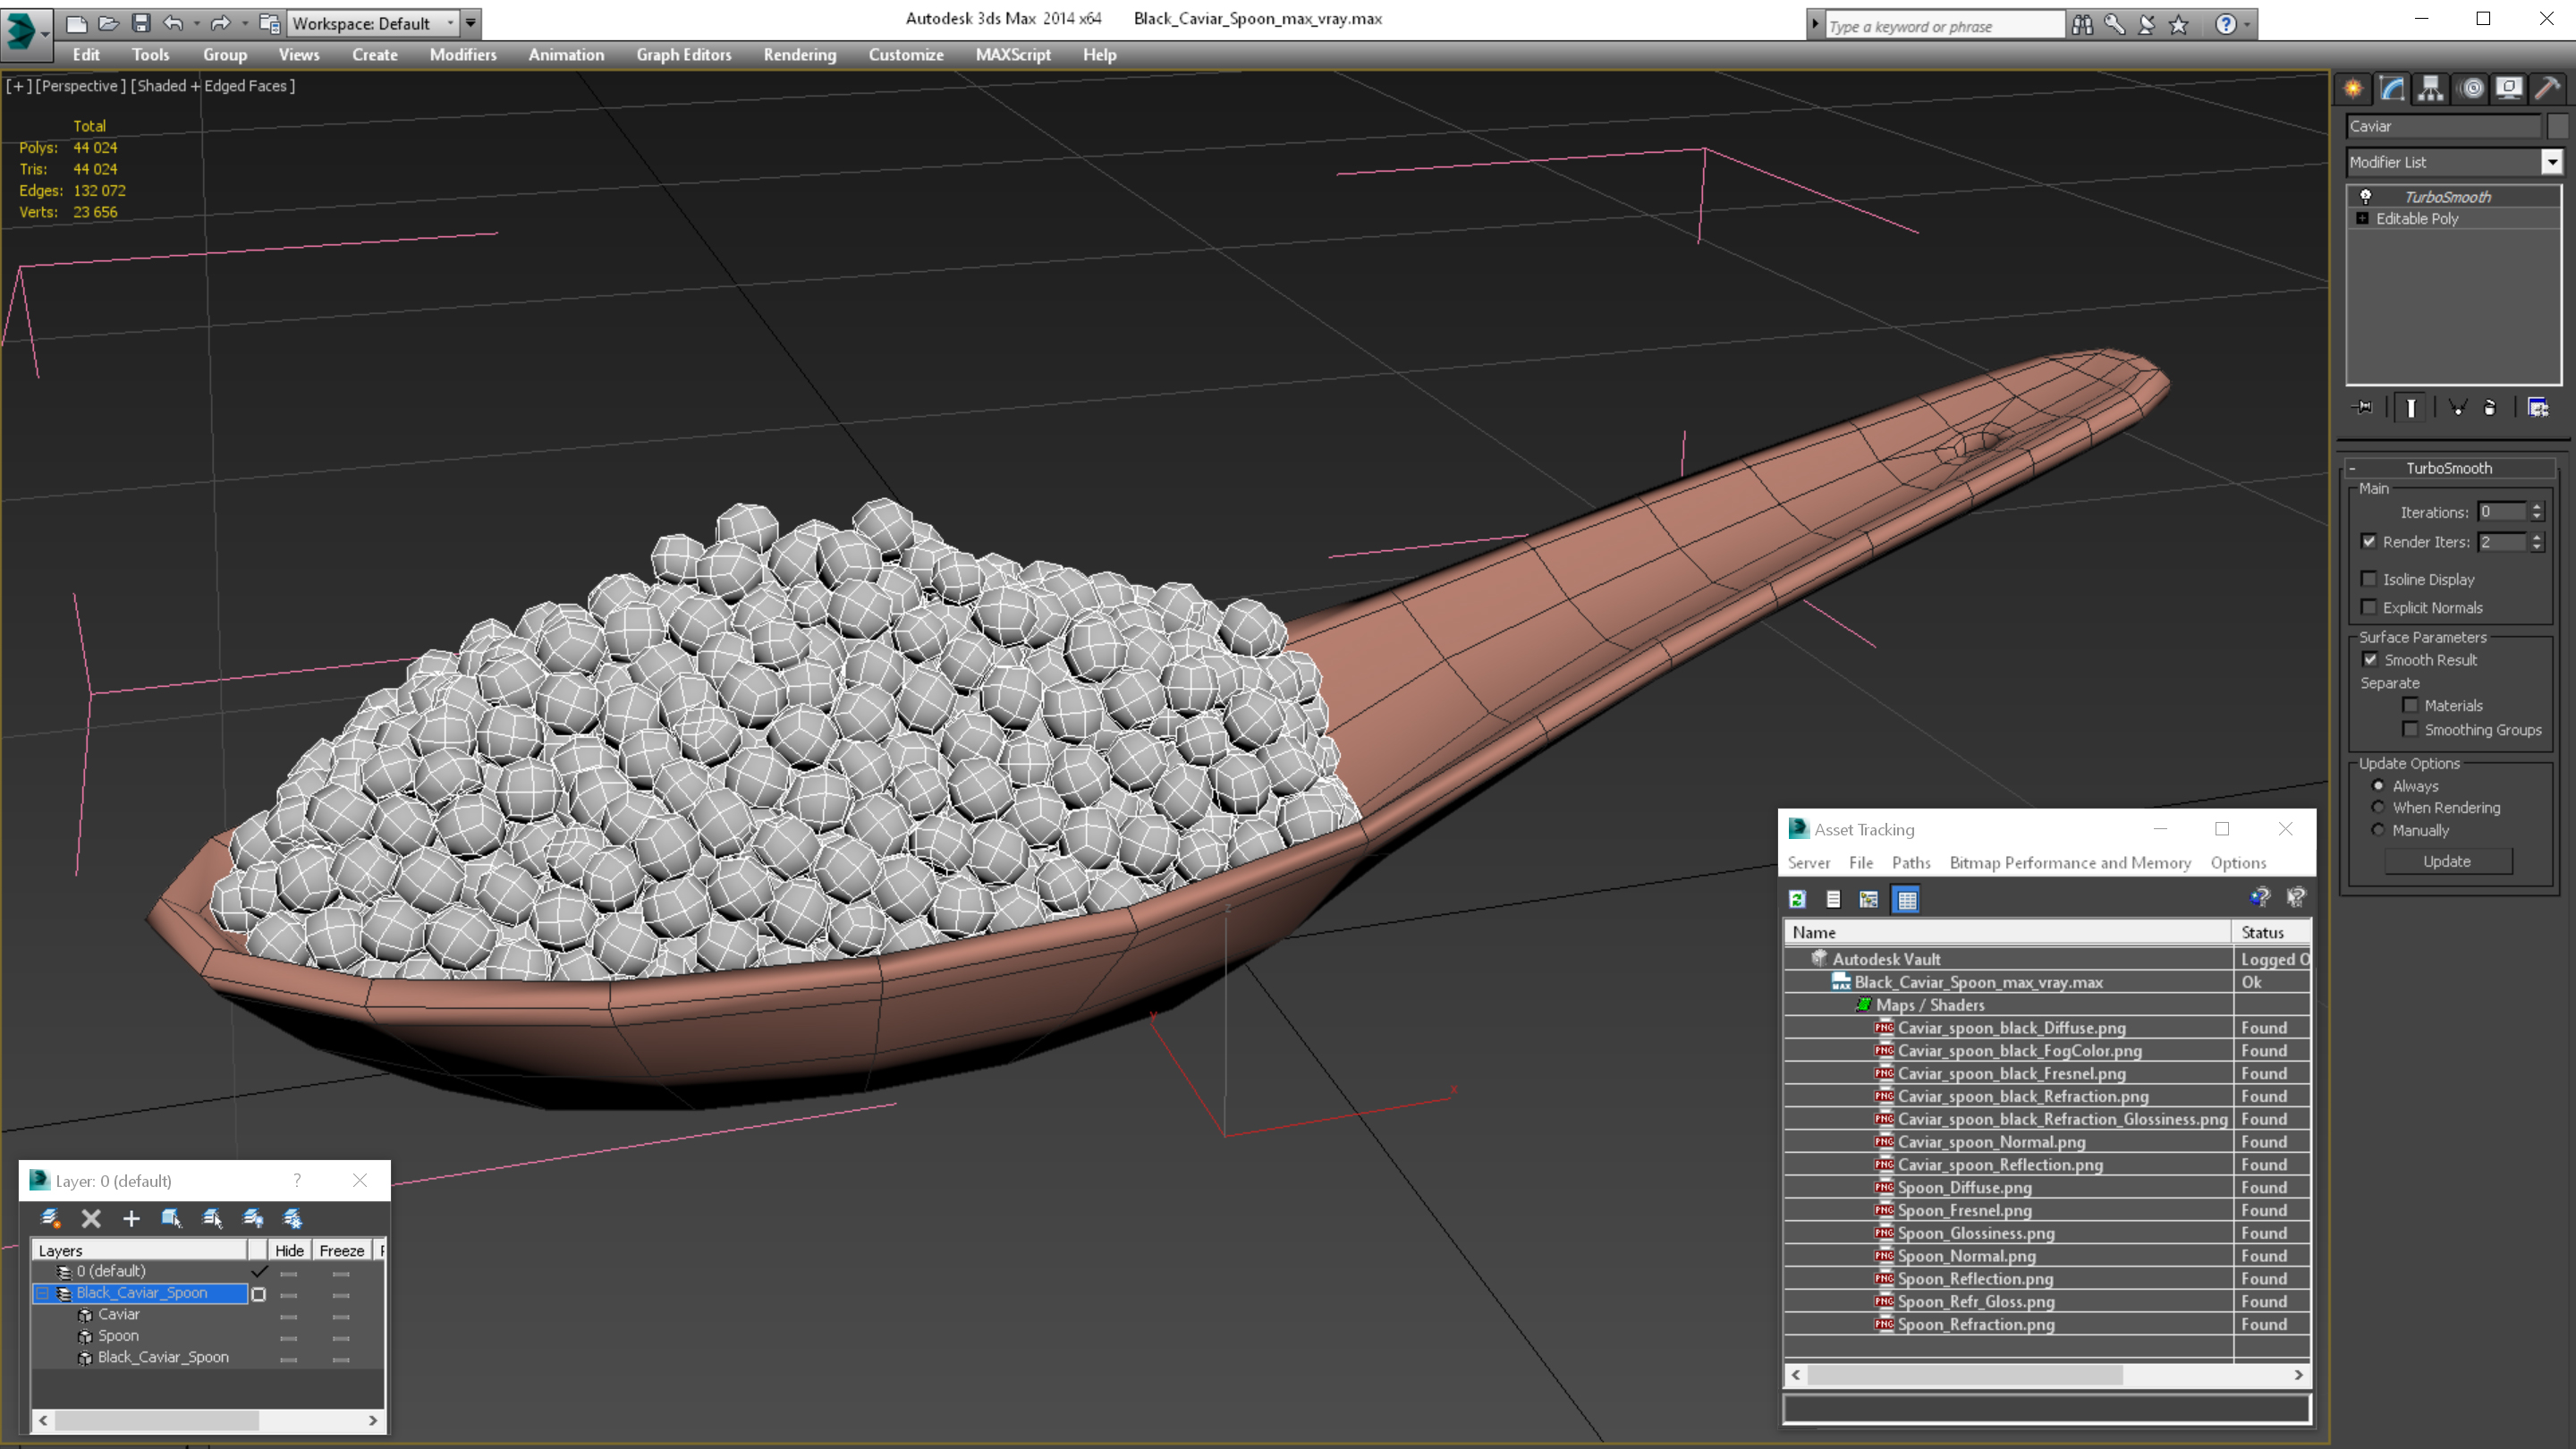Toggle Show End Result icon

coord(2411,407)
